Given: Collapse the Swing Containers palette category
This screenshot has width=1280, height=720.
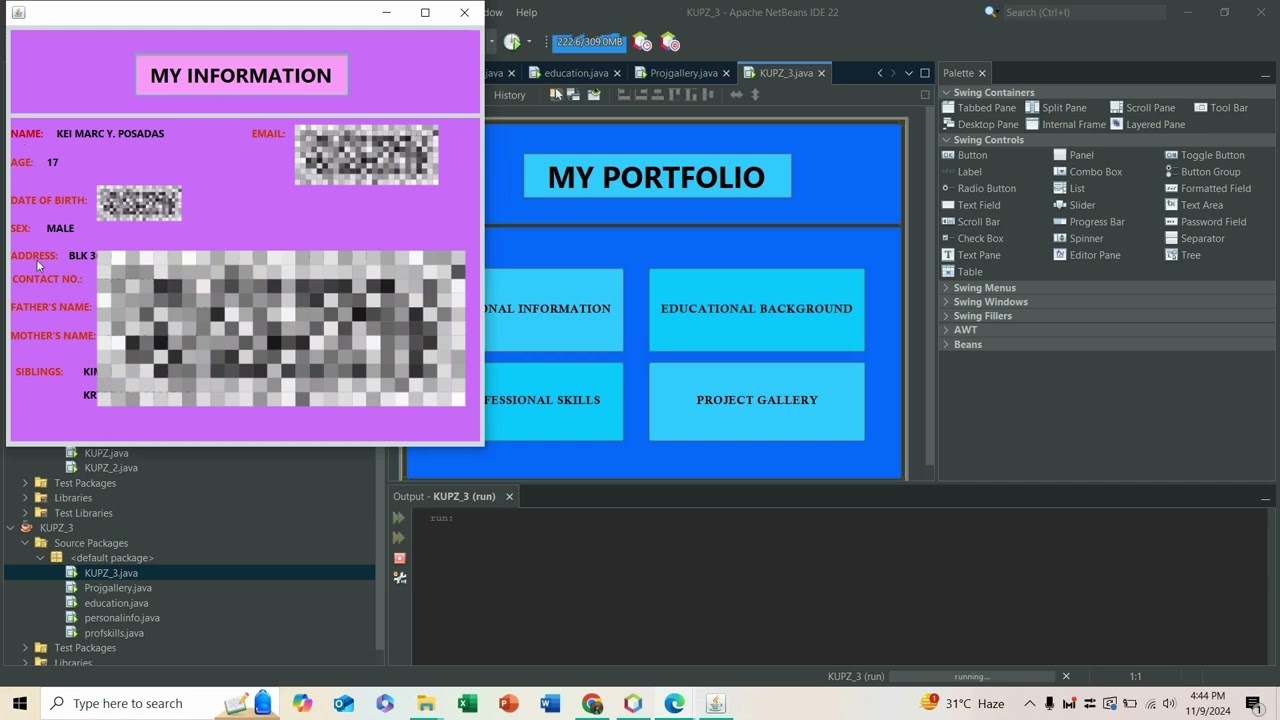Looking at the screenshot, I should (x=946, y=92).
